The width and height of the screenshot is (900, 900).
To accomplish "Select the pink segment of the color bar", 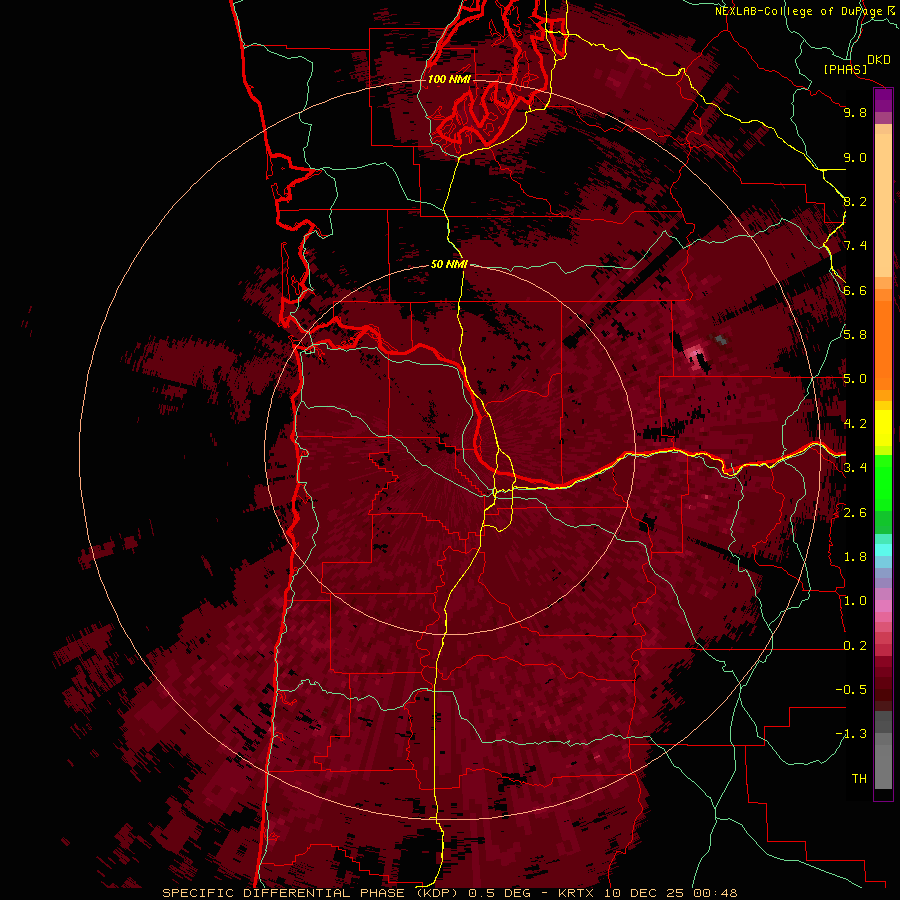I will 883,605.
